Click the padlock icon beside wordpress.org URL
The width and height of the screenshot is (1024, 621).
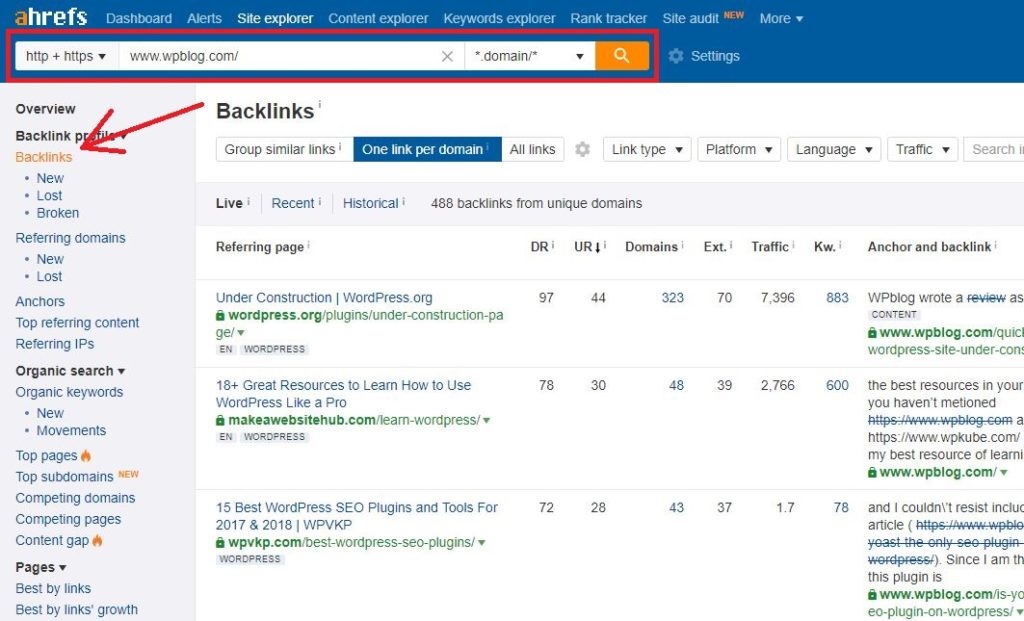point(220,315)
